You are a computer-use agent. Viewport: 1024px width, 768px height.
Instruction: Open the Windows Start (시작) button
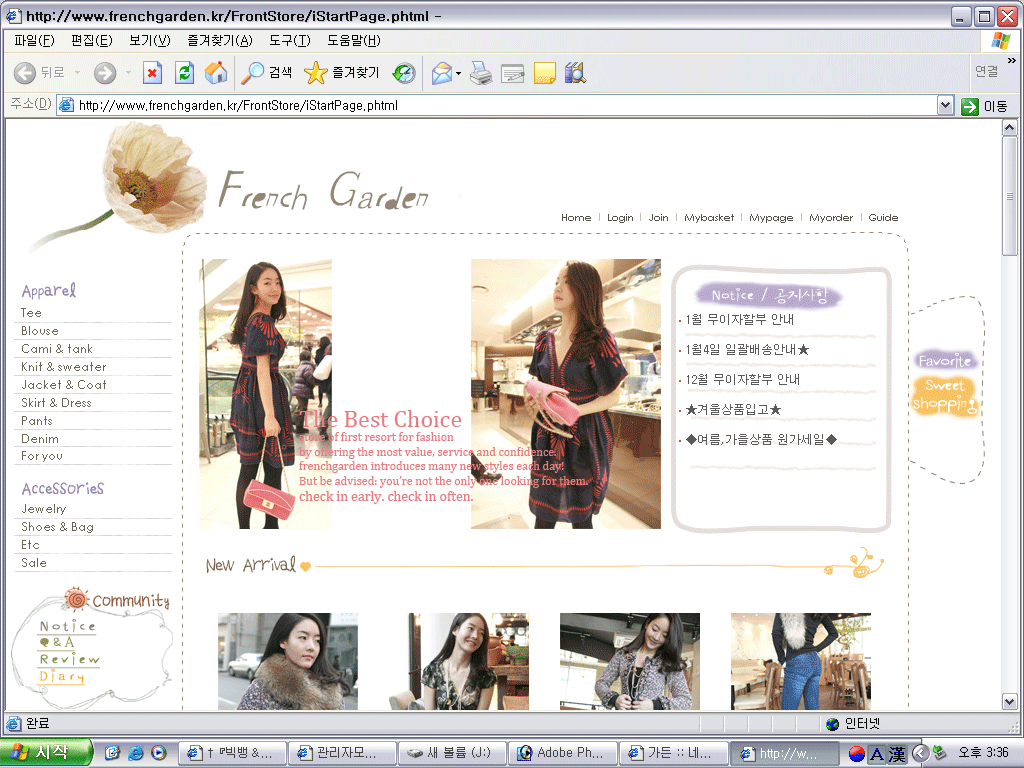(44, 753)
